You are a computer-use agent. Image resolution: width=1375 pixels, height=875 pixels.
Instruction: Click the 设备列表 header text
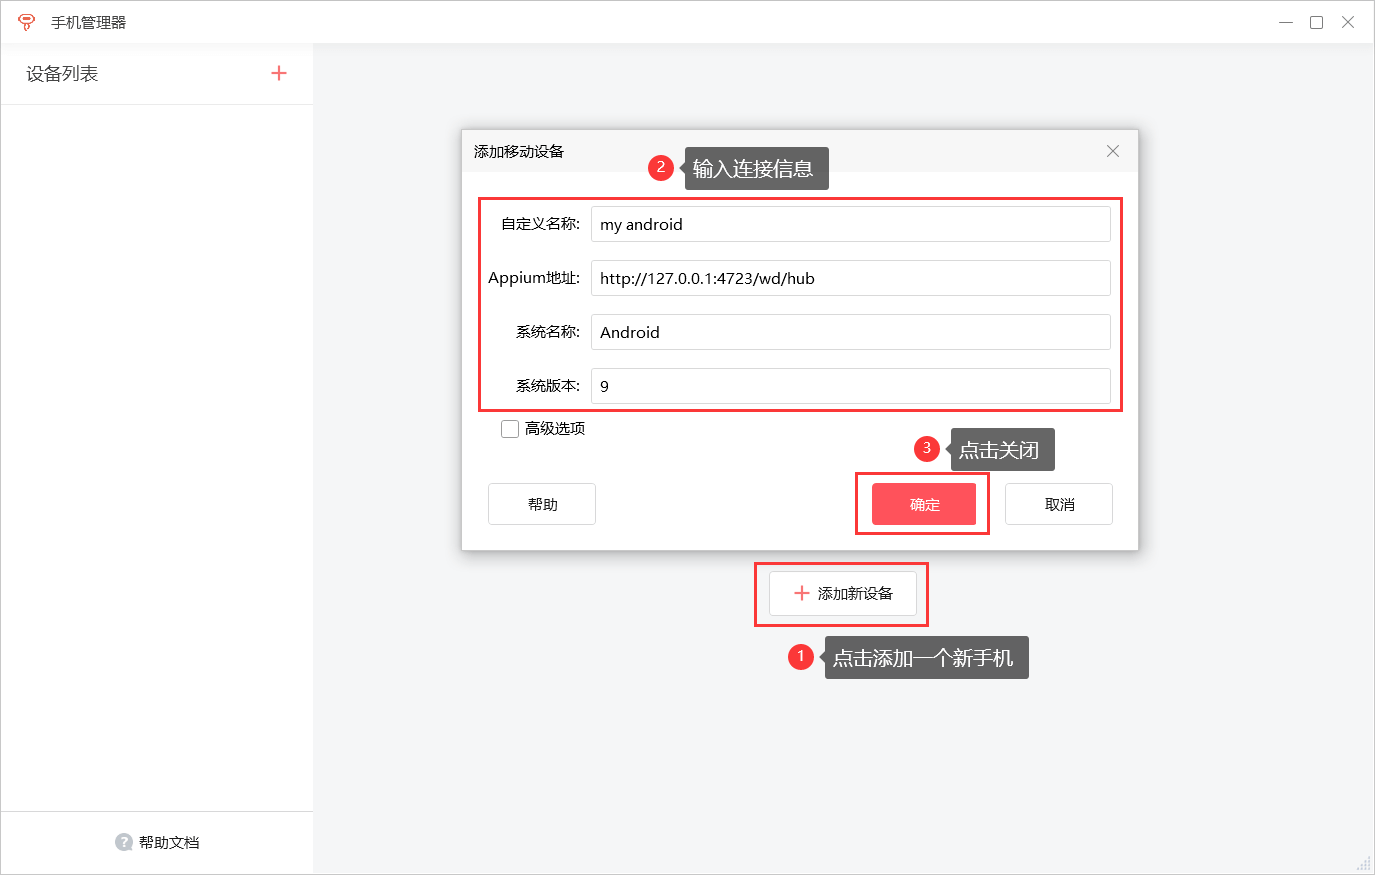[x=62, y=74]
